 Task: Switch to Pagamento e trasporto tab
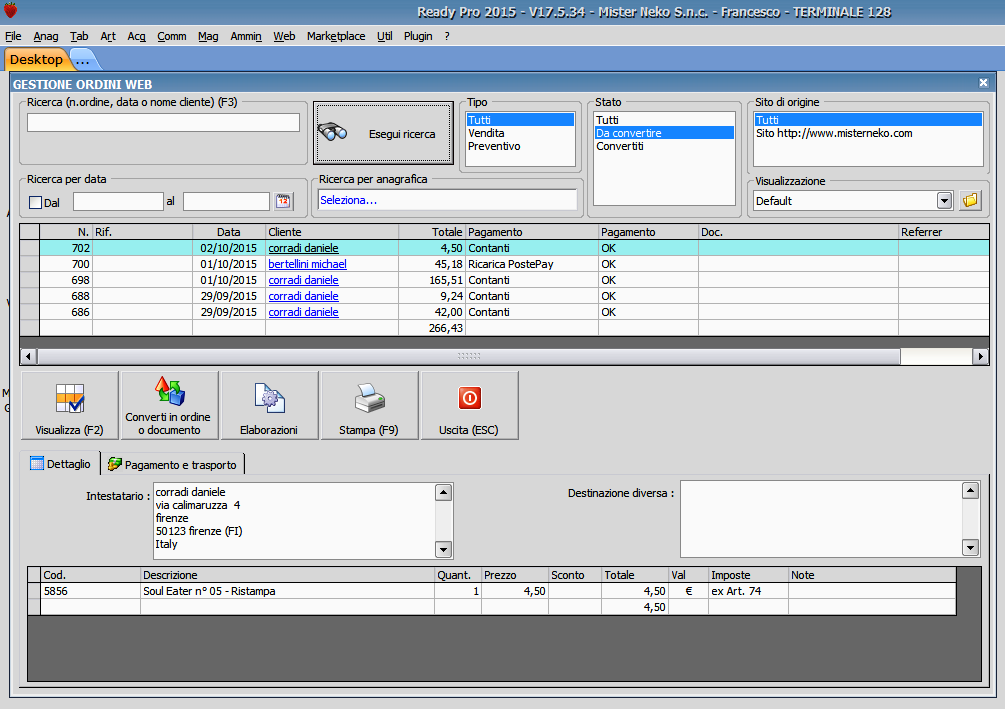coord(173,464)
